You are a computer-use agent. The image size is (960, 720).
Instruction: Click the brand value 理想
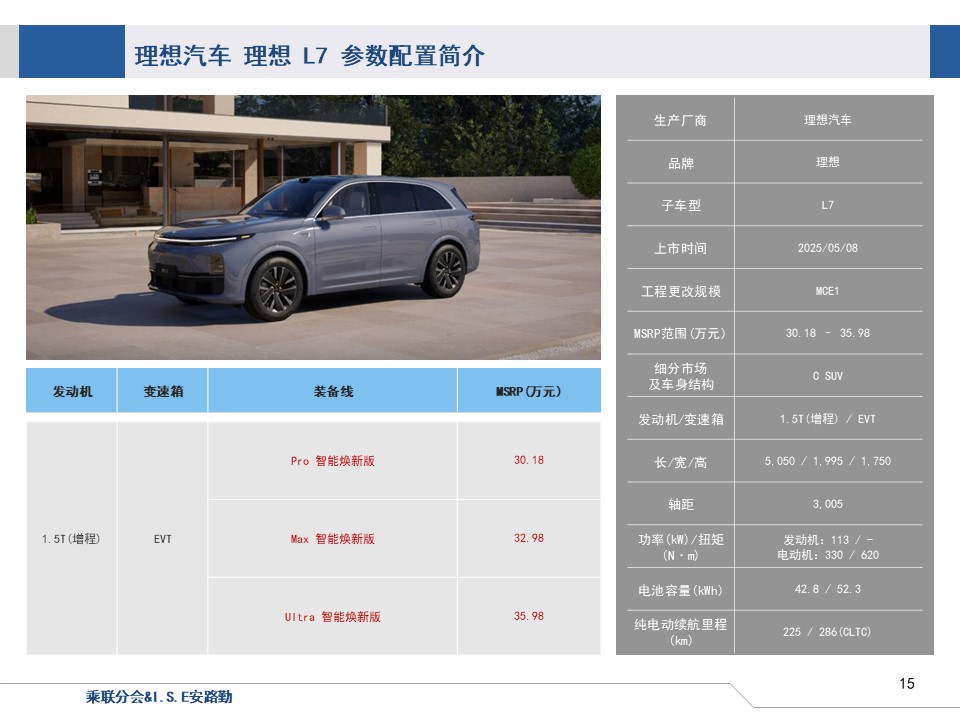click(828, 162)
